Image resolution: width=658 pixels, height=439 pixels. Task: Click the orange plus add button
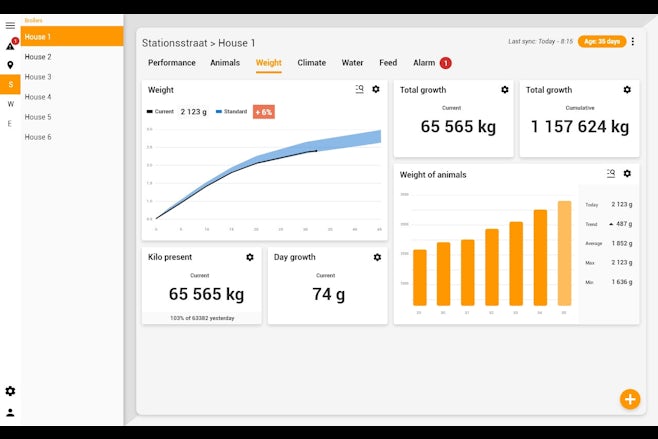630,399
